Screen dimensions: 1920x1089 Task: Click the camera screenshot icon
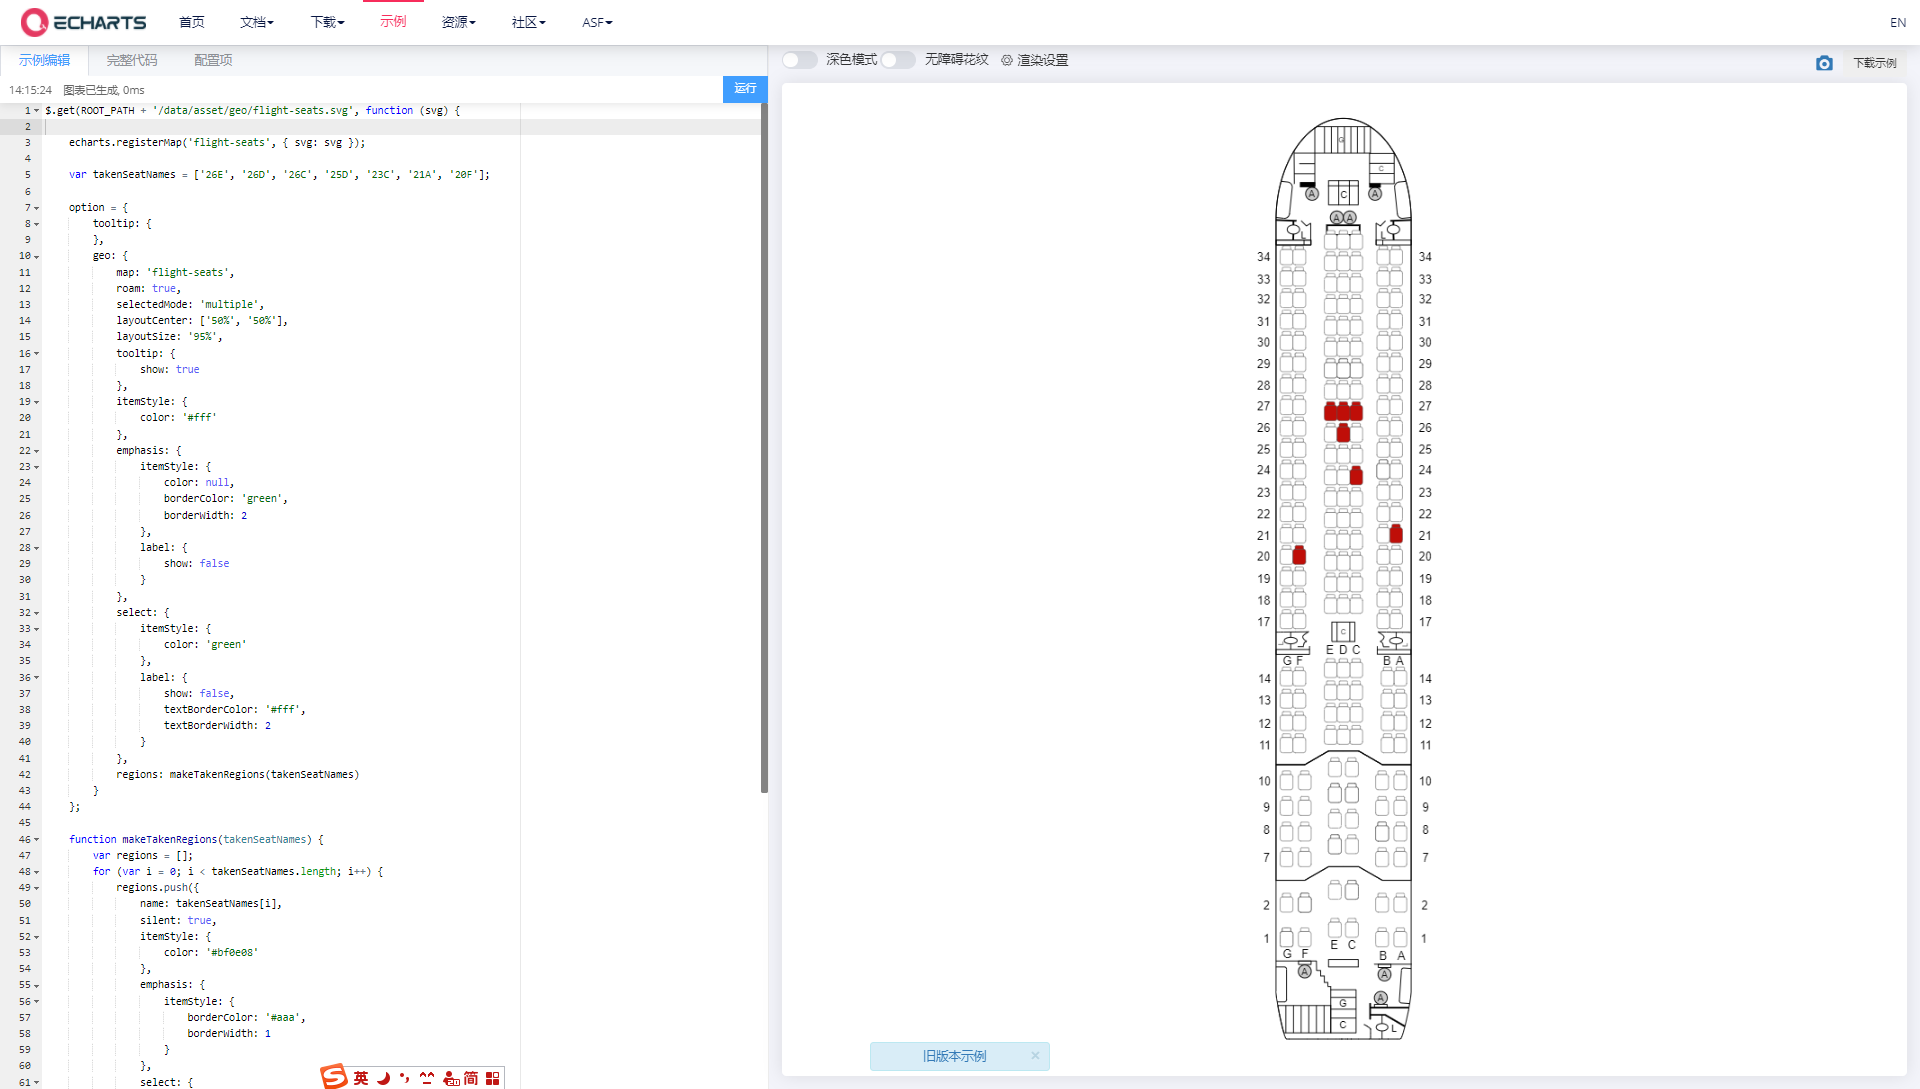click(1824, 63)
